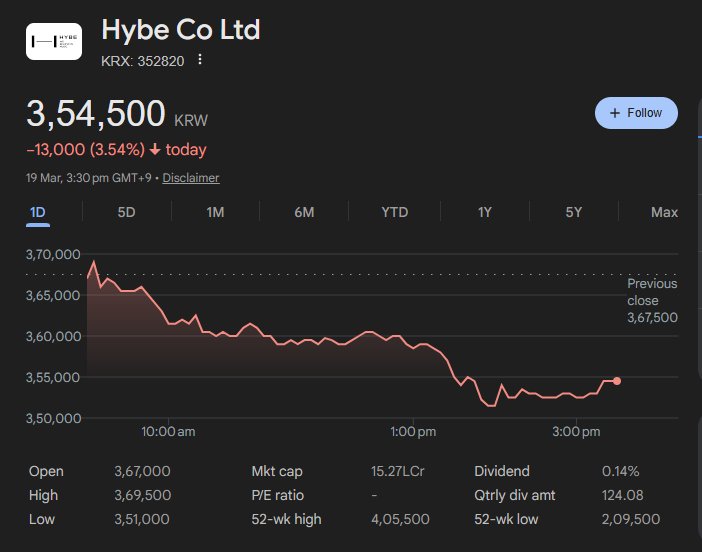Screen dimensions: 702x552
Task: Click the 19 Mar, 3:30 pm timestamp
Action: pos(89,178)
